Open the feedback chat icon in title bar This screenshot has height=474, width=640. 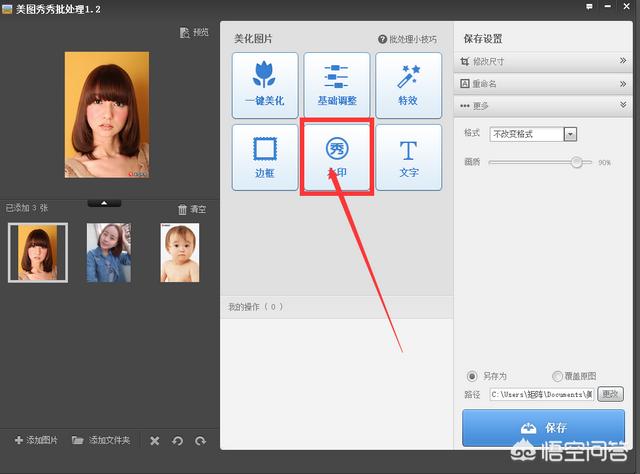(589, 7)
